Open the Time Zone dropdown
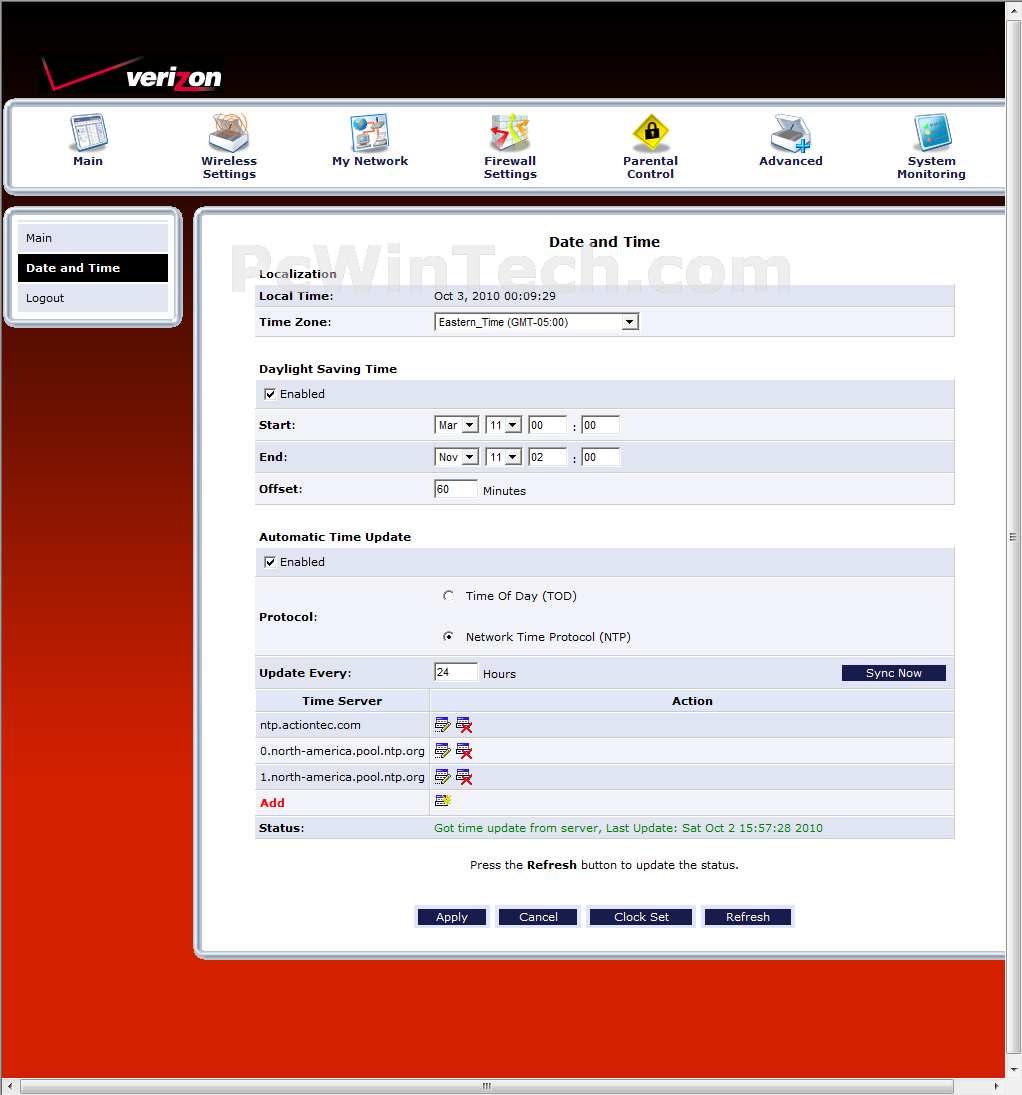This screenshot has width=1022, height=1095. [536, 322]
